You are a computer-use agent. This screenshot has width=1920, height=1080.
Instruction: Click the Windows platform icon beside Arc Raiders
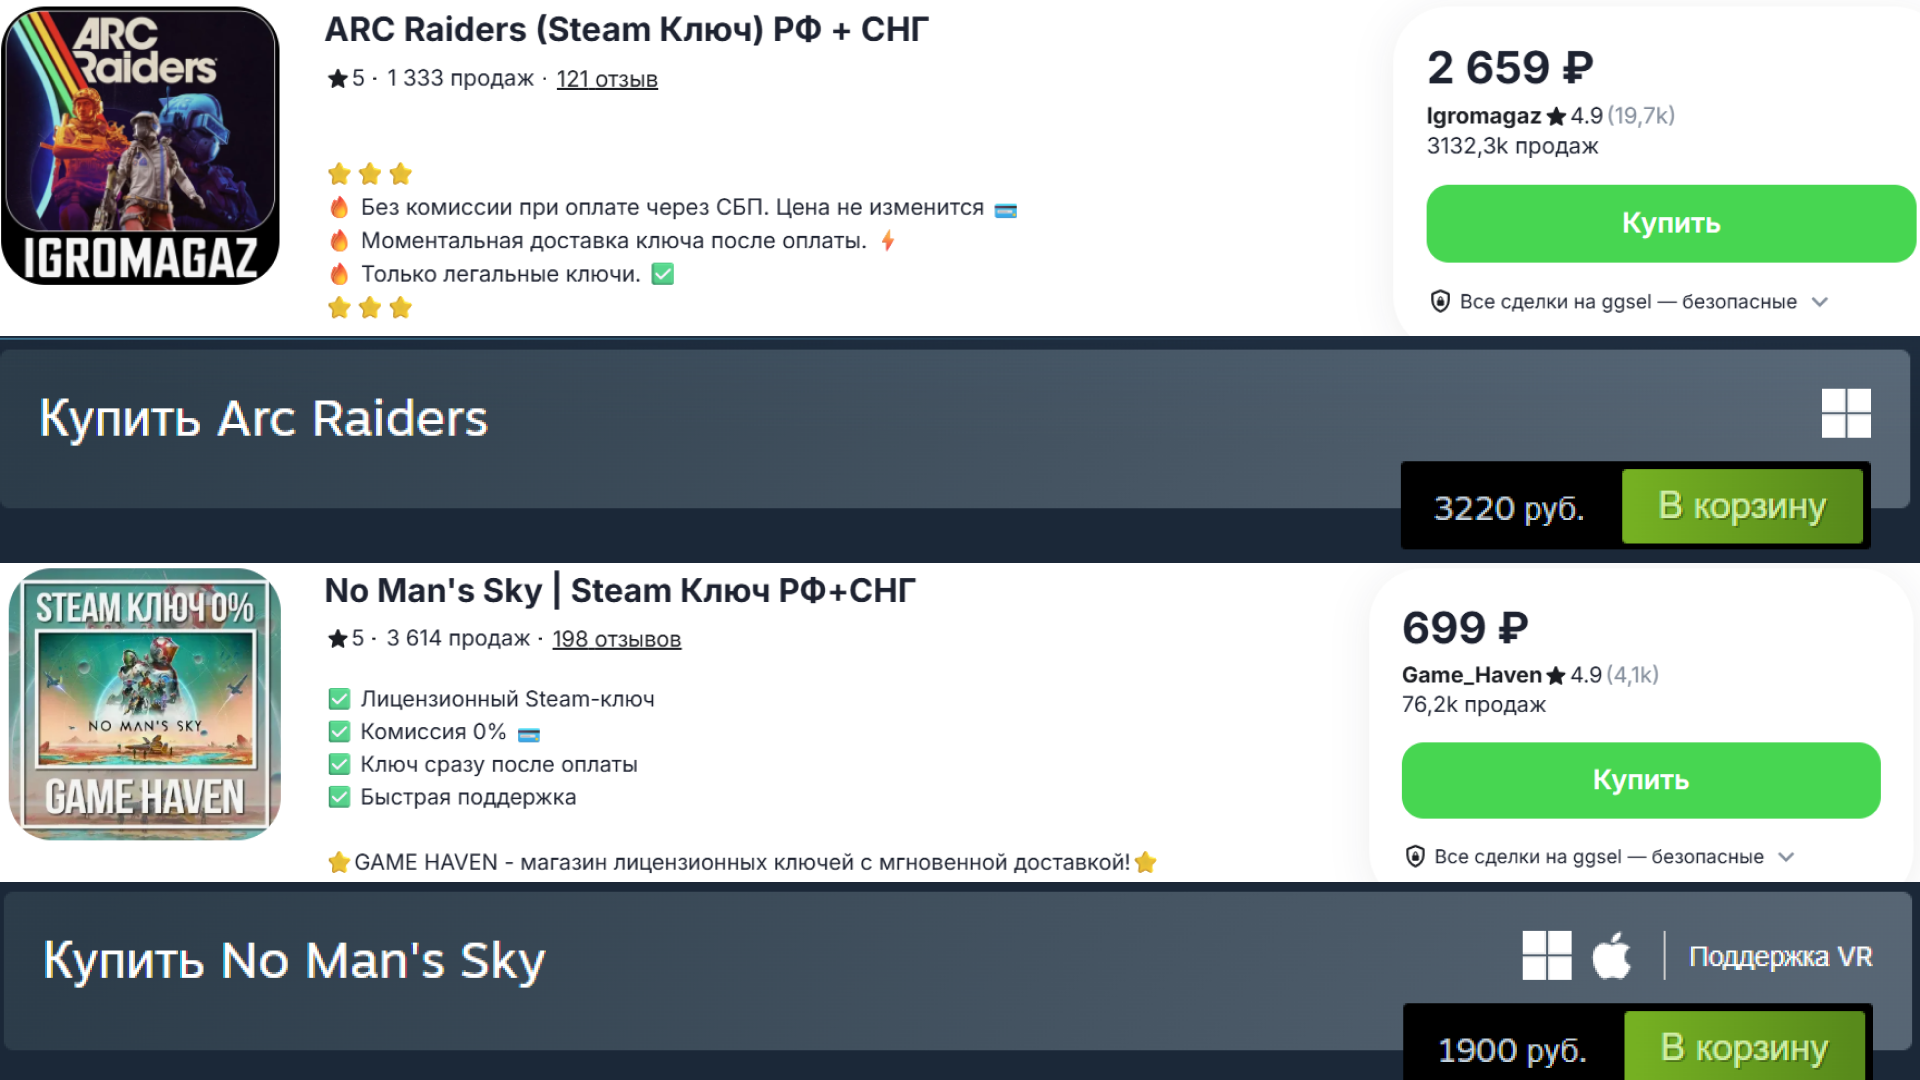(1845, 413)
